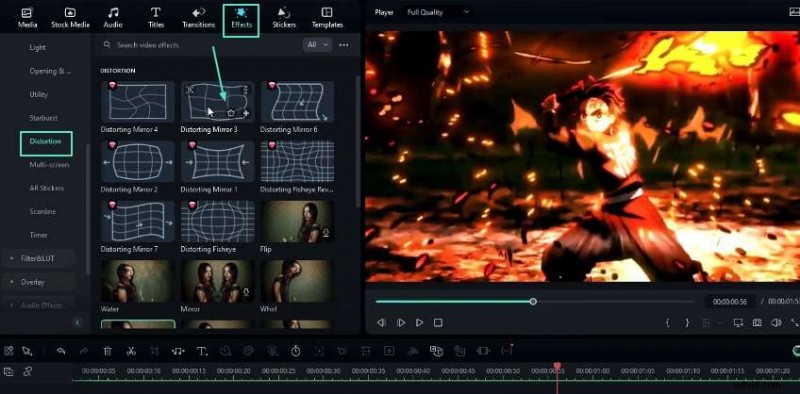800x394 pixels.
Task: Switch to the Titles tab
Action: coord(156,18)
